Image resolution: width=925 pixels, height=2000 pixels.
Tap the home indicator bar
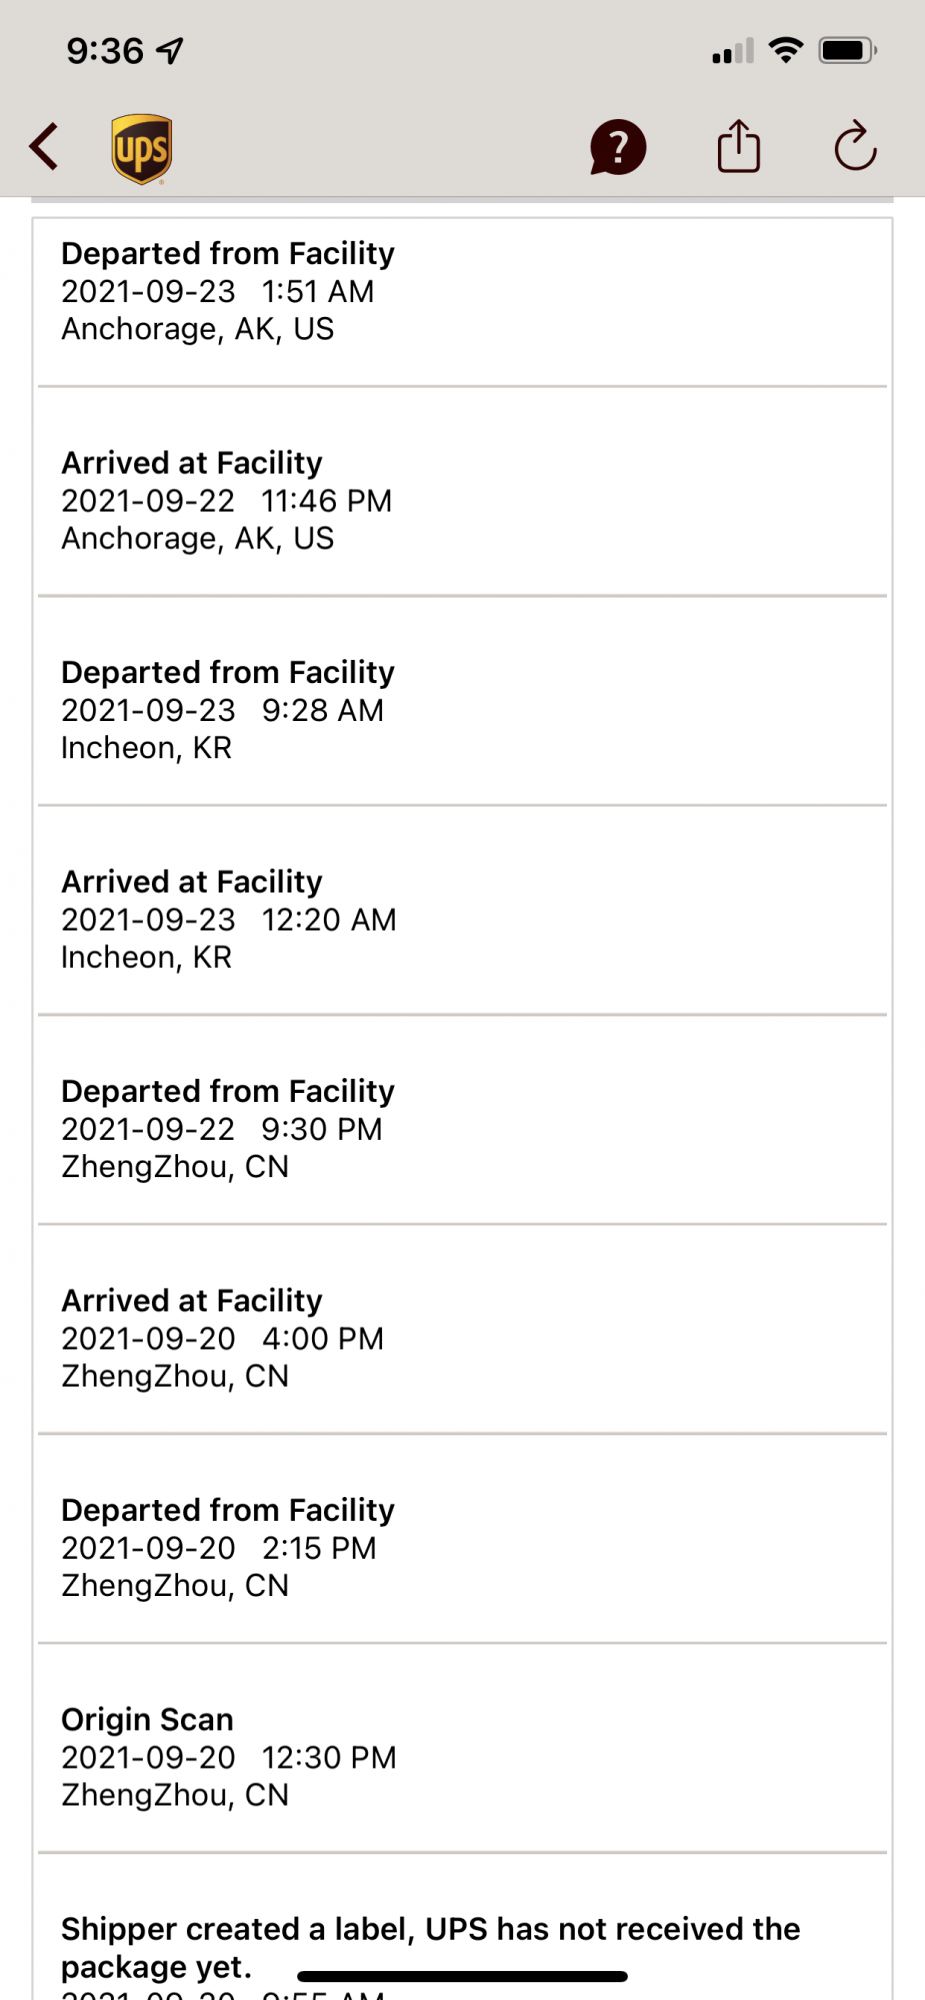(462, 1976)
